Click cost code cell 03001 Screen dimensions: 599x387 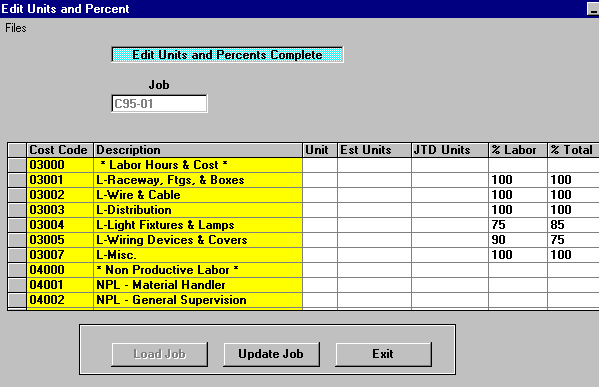60,180
